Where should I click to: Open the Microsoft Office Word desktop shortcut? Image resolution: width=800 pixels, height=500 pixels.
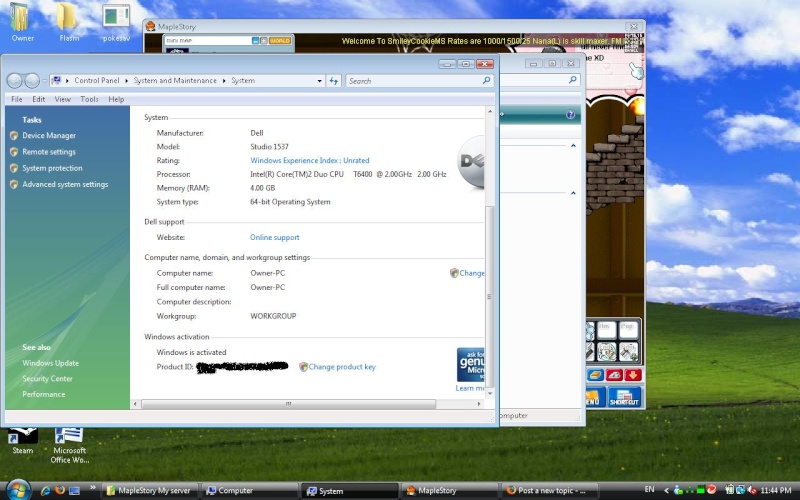point(69,446)
